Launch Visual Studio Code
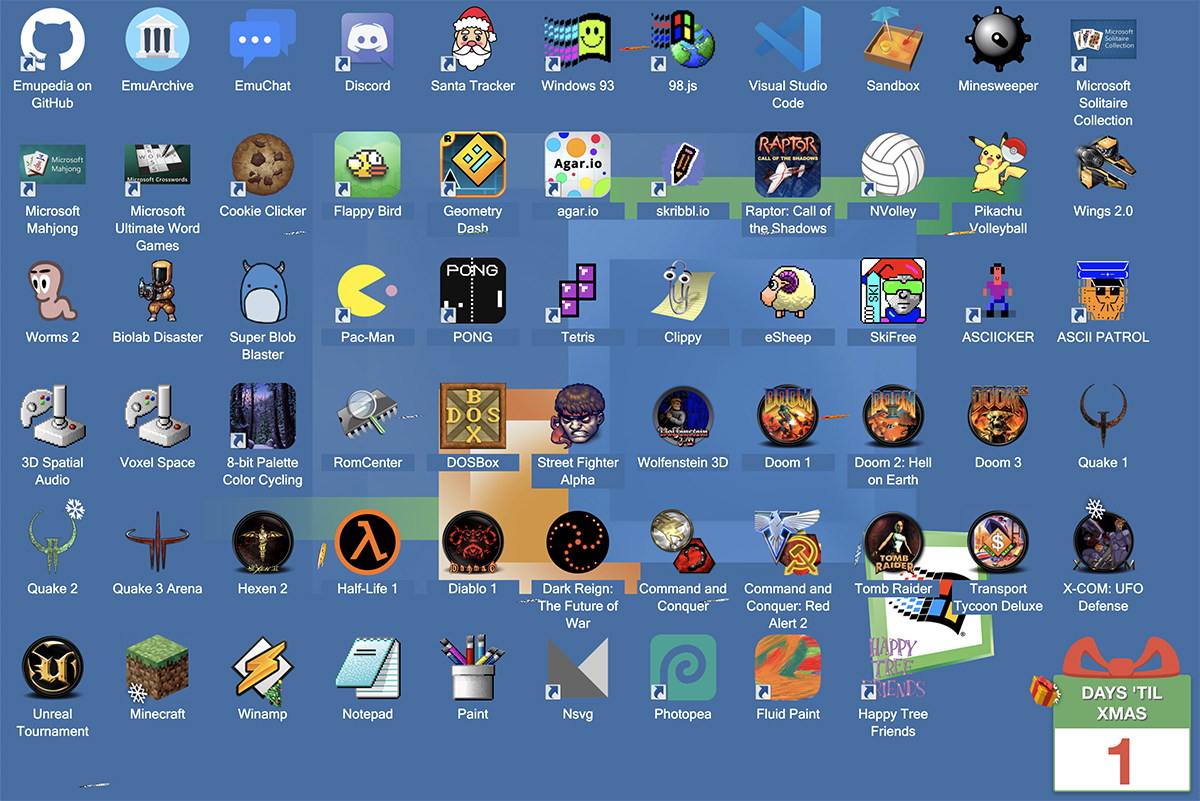Screen dimensions: 1200x801 [x=788, y=42]
